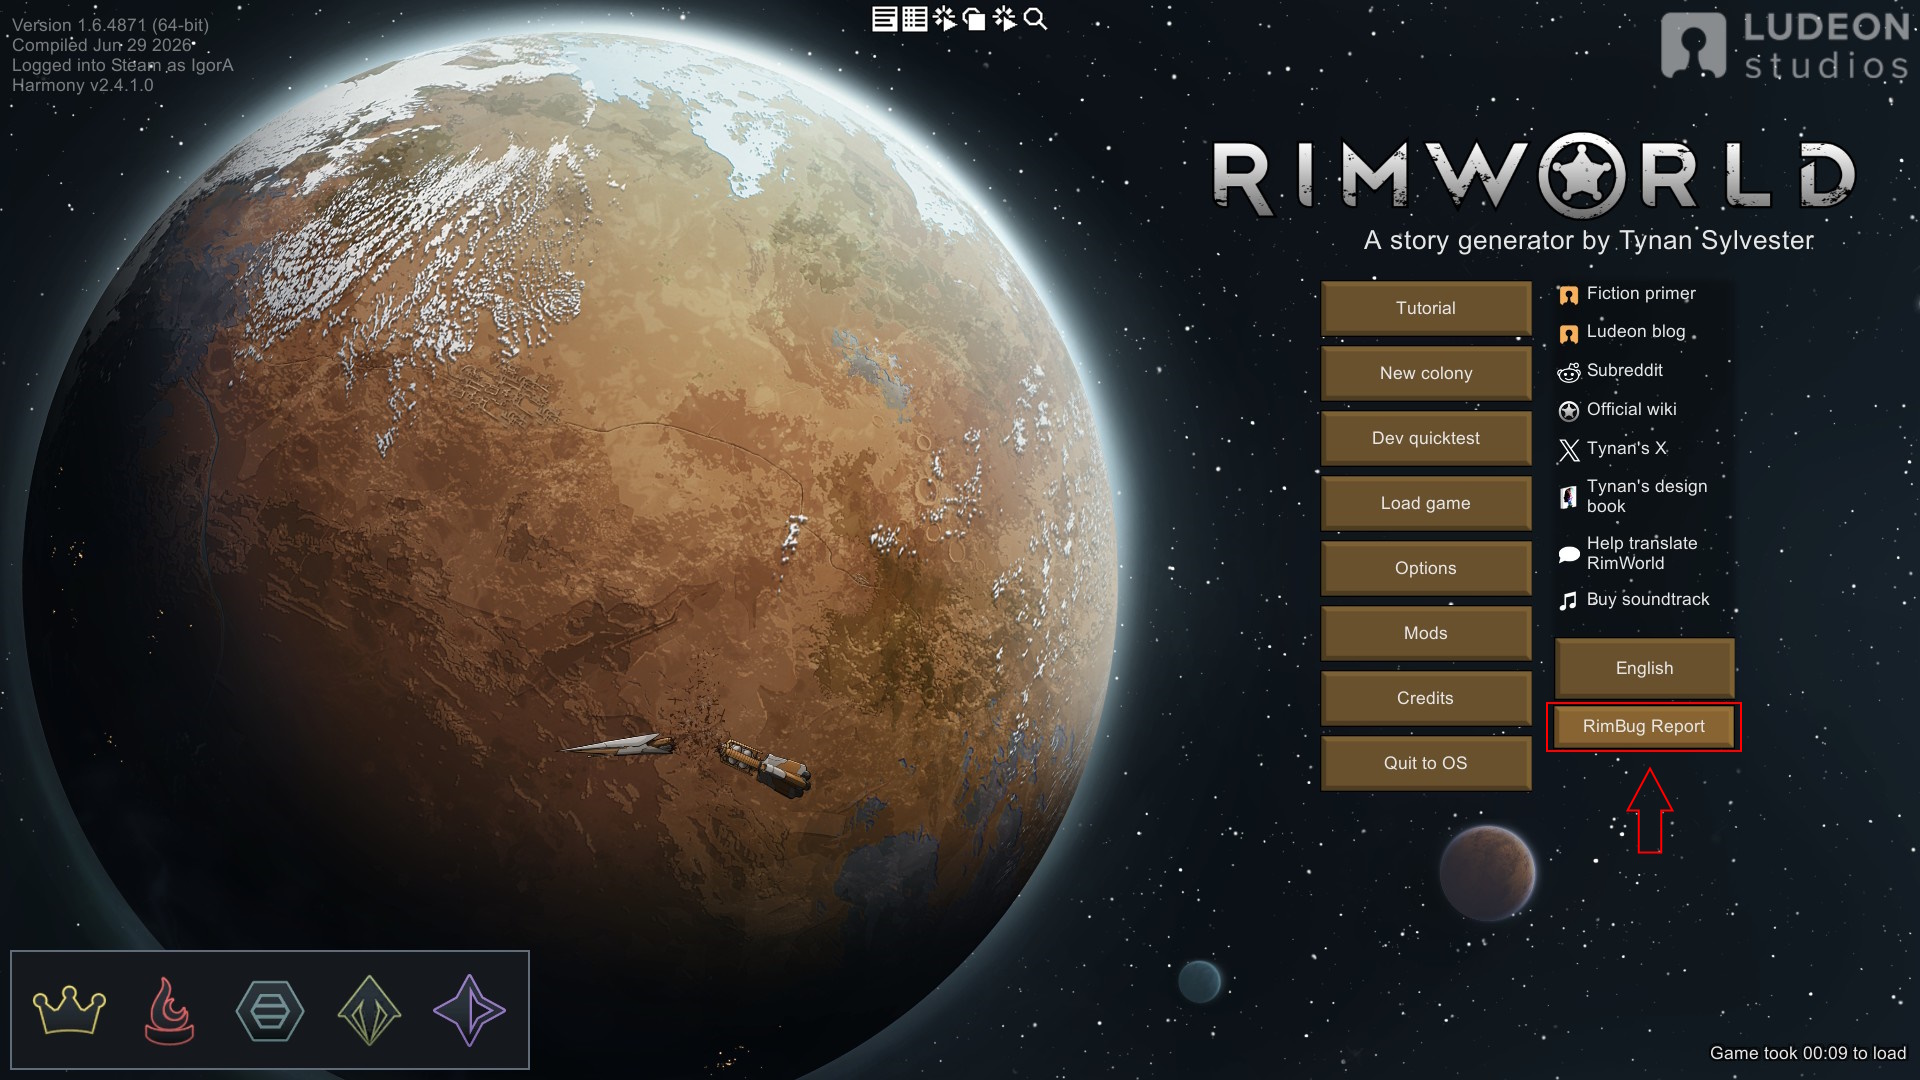Open the Subreddit link
The width and height of the screenshot is (1920, 1080).
point(1610,371)
